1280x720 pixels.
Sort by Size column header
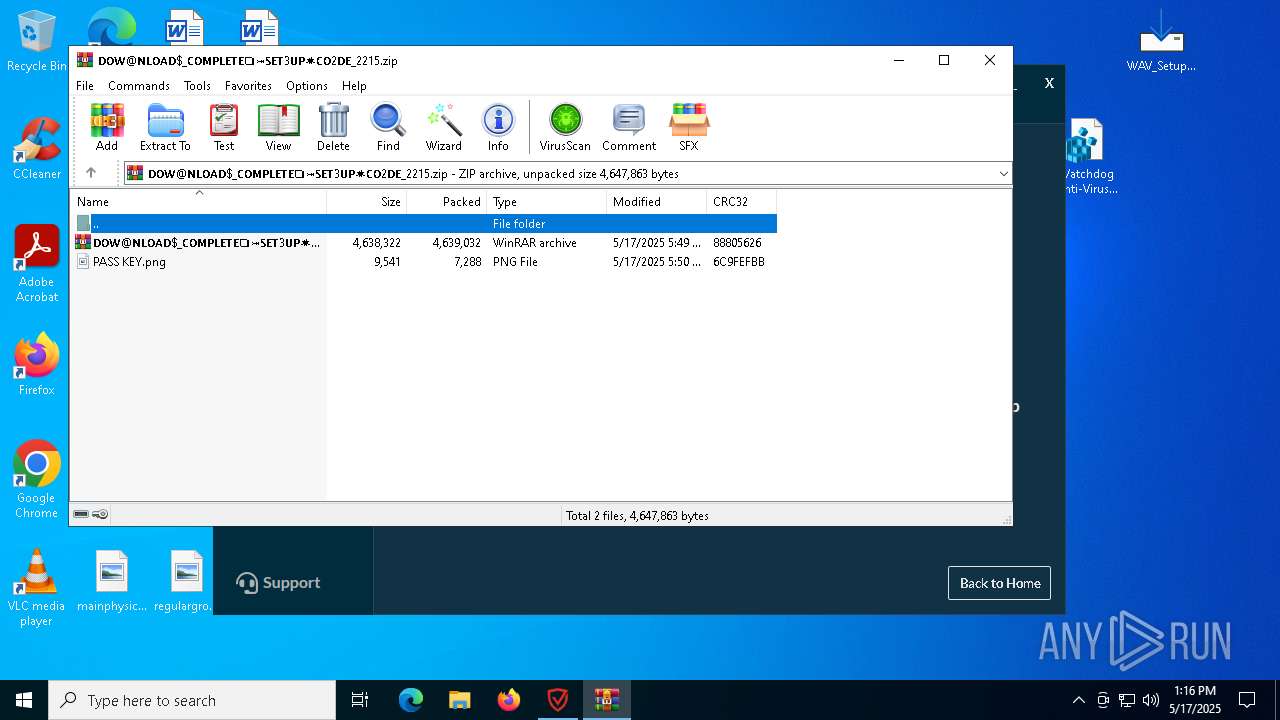pyautogui.click(x=367, y=202)
